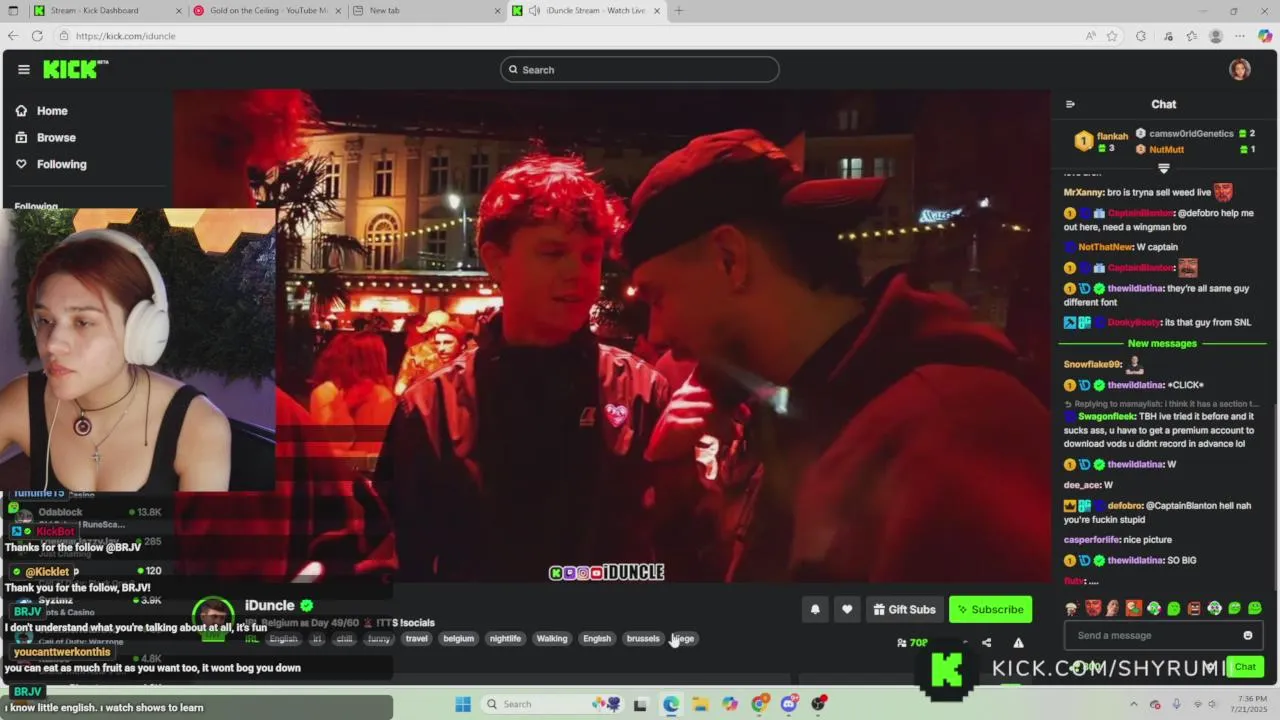Open File Explorer from the taskbar
Image resolution: width=1280 pixels, height=720 pixels.
click(700, 704)
